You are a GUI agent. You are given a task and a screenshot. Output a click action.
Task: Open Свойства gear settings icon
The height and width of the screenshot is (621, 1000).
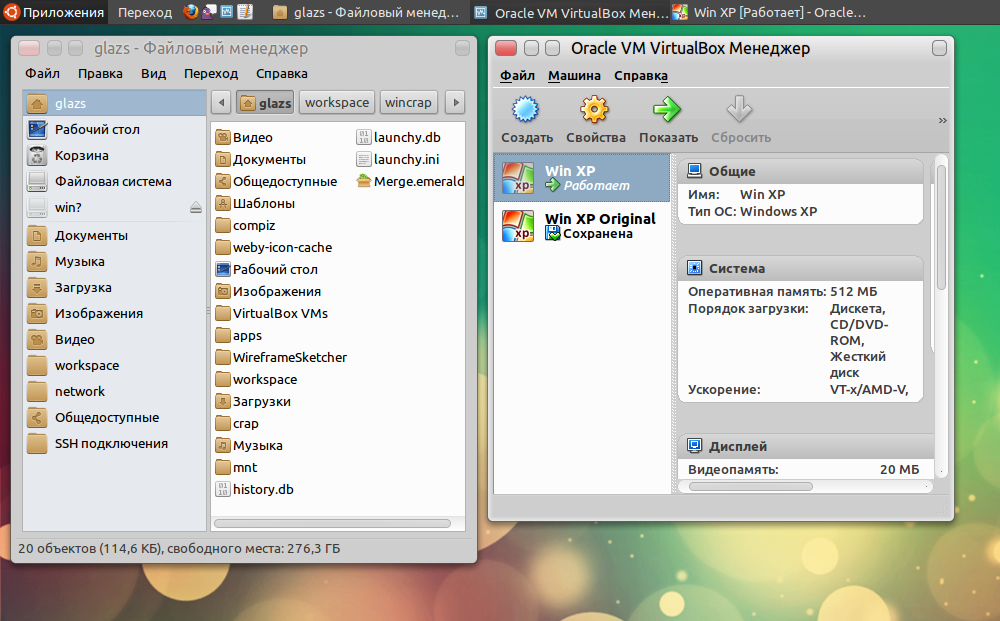coord(594,110)
